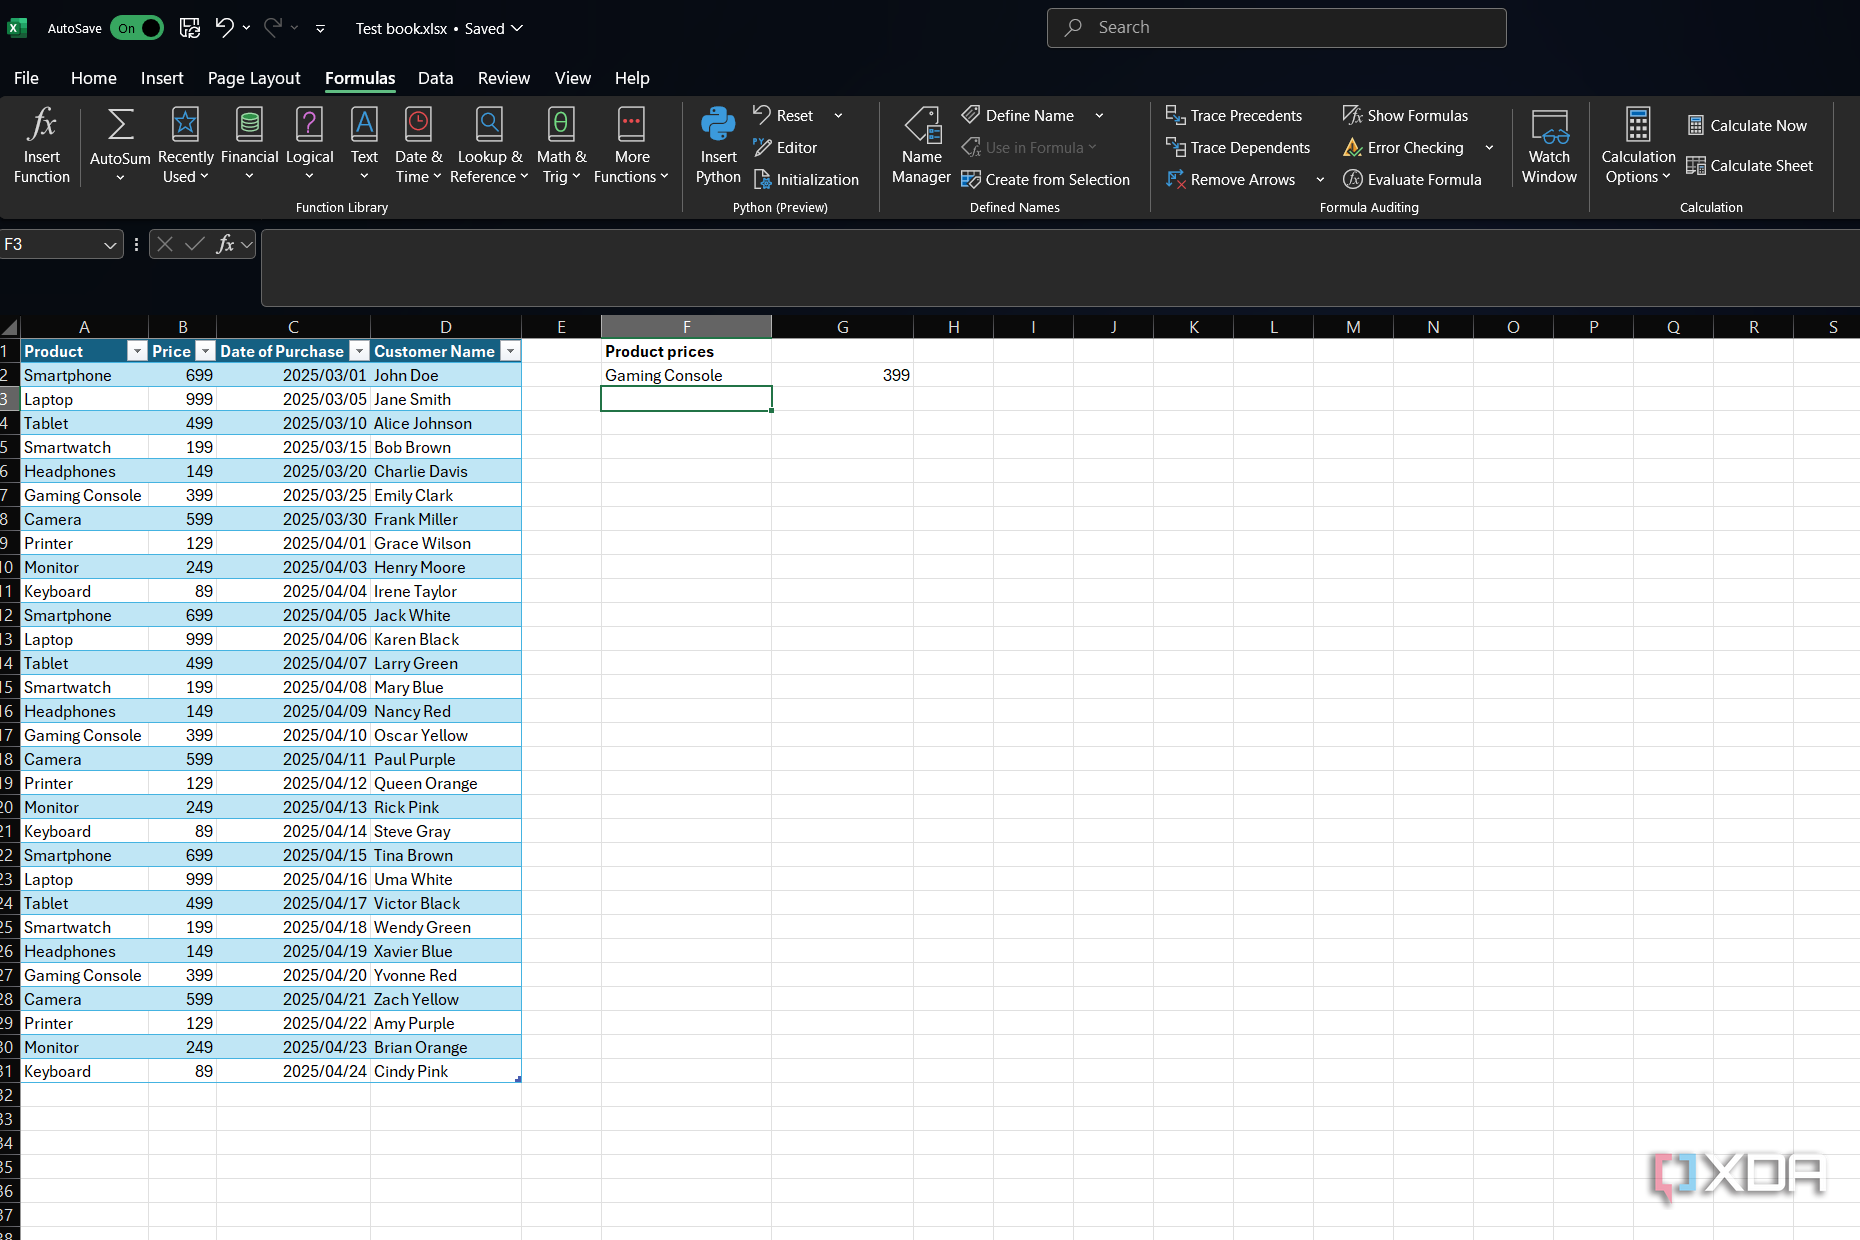This screenshot has height=1240, width=1860.
Task: Open the Product column filter dropdown
Action: [137, 351]
